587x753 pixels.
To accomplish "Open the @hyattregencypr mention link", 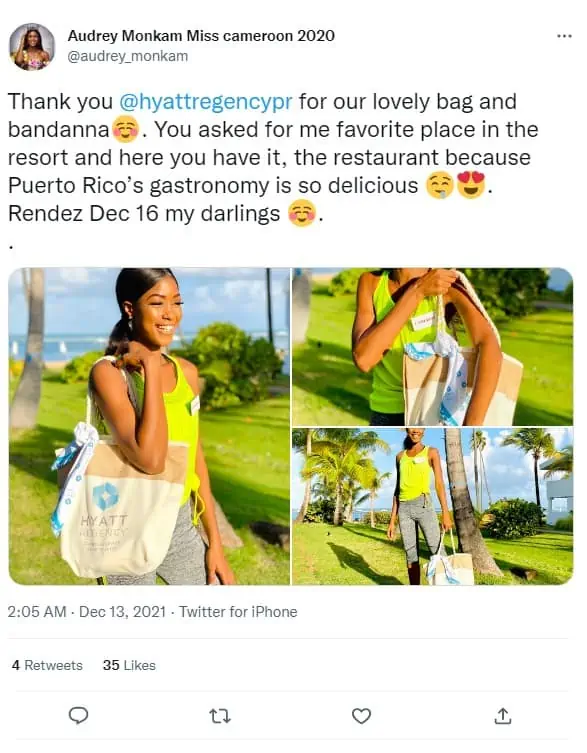I will (x=205, y=102).
